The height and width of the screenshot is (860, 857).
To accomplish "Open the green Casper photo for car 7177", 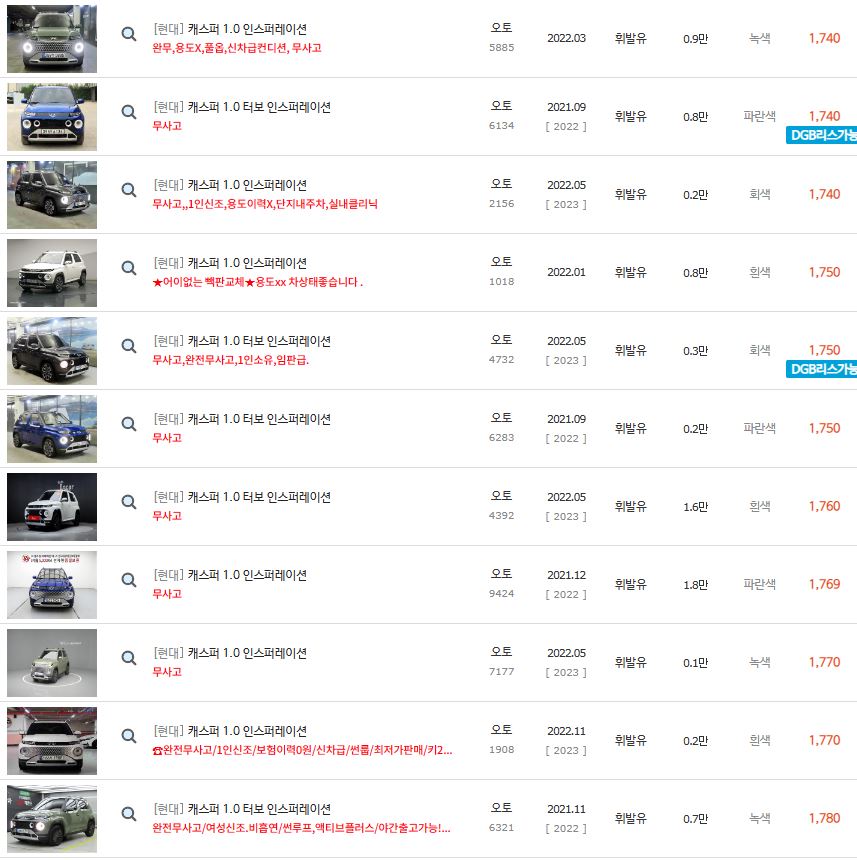I will [52, 663].
